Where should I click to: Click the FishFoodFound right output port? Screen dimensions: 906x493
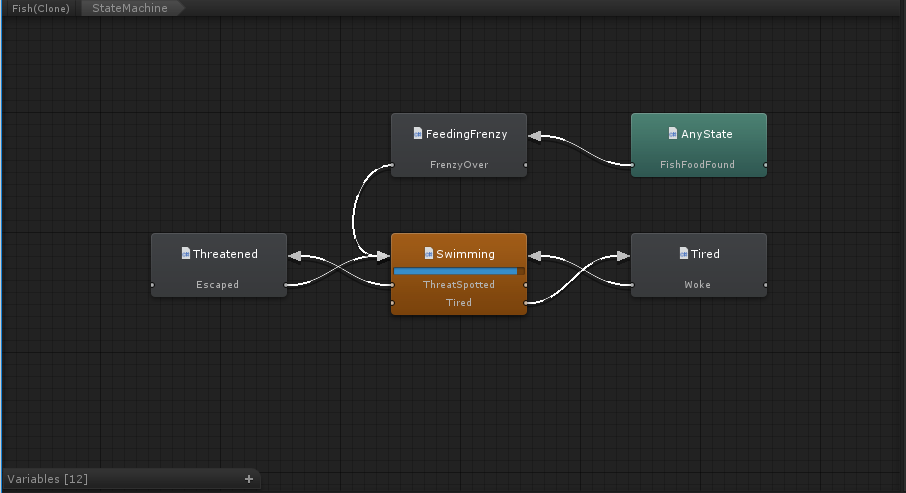pos(766,165)
